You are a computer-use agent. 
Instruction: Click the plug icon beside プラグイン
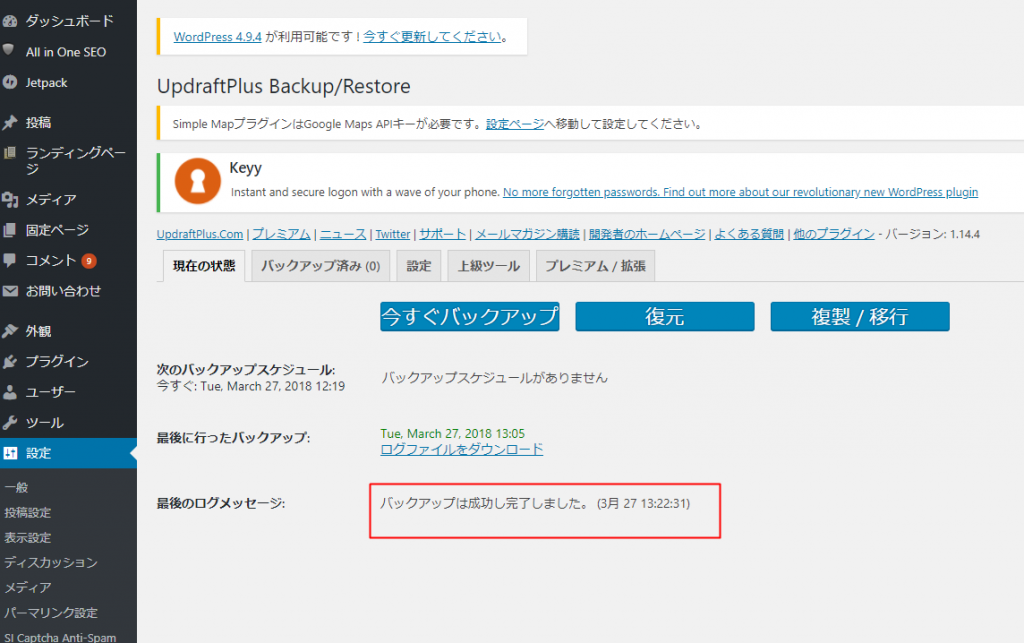coord(10,362)
